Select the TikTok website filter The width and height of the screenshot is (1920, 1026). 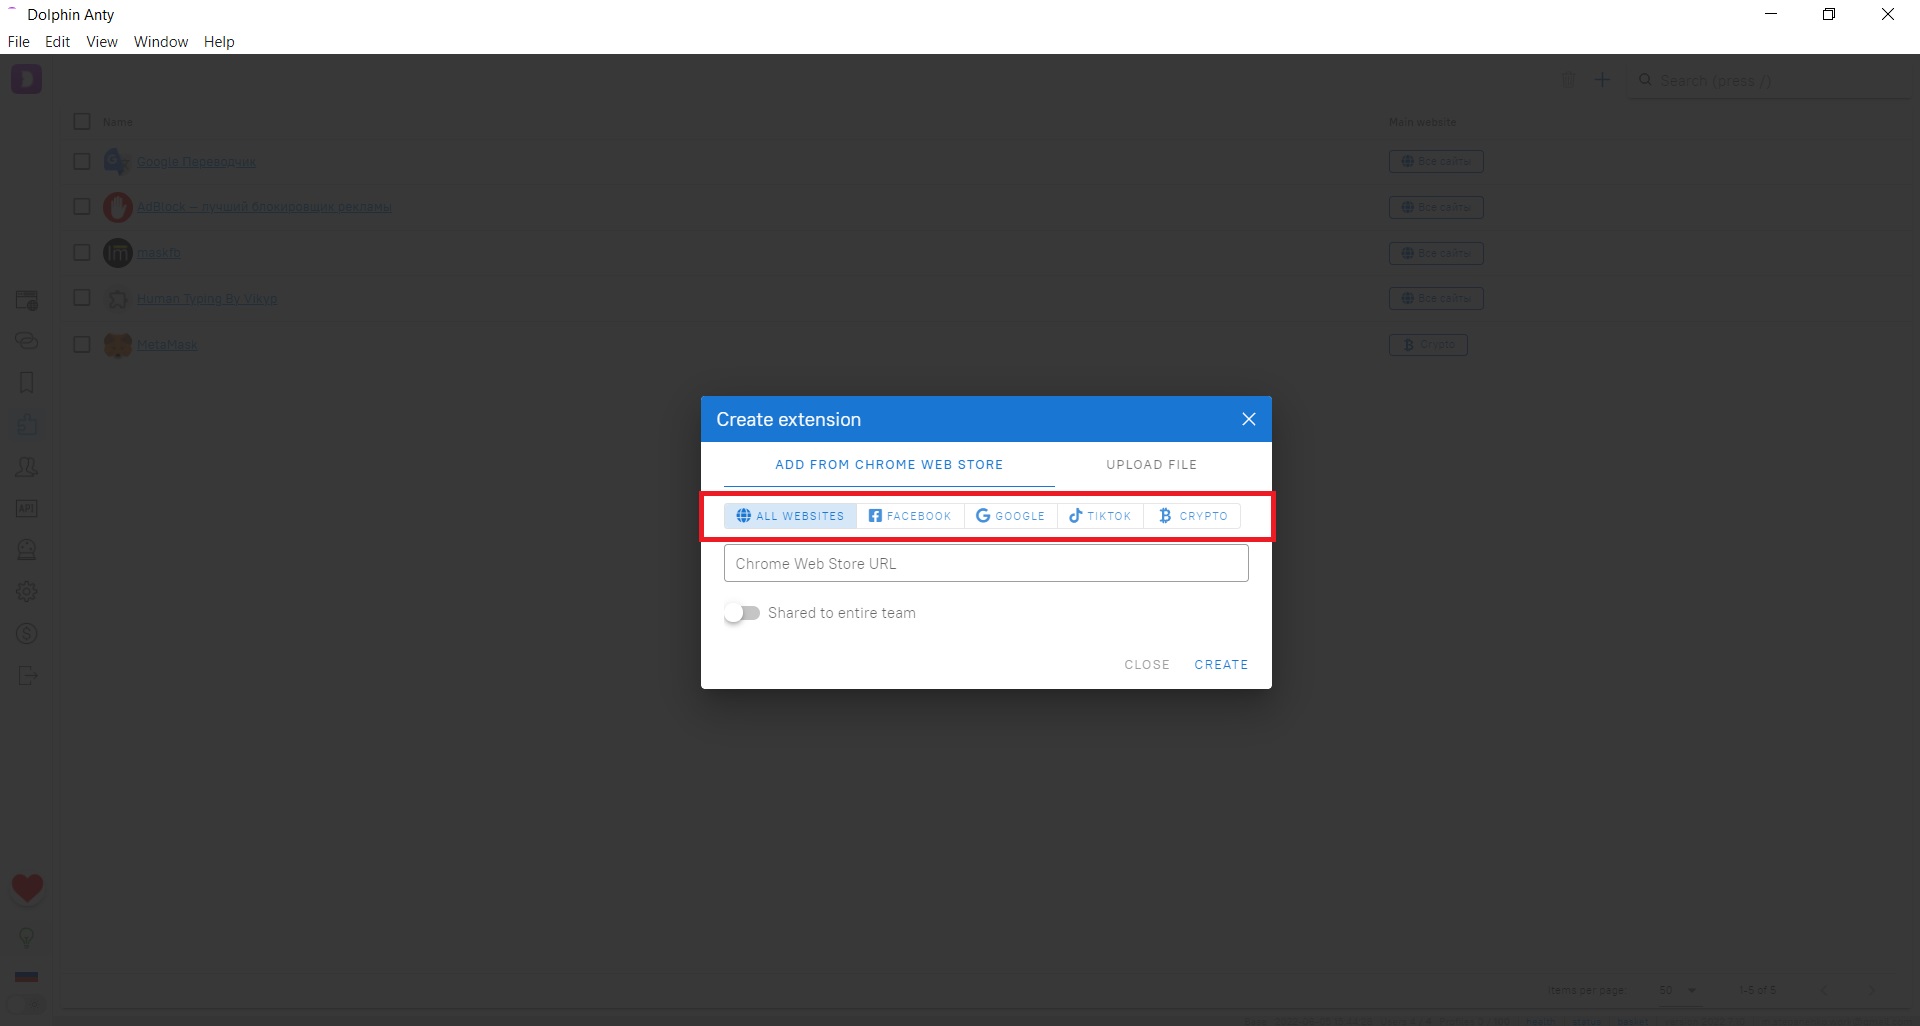1099,515
